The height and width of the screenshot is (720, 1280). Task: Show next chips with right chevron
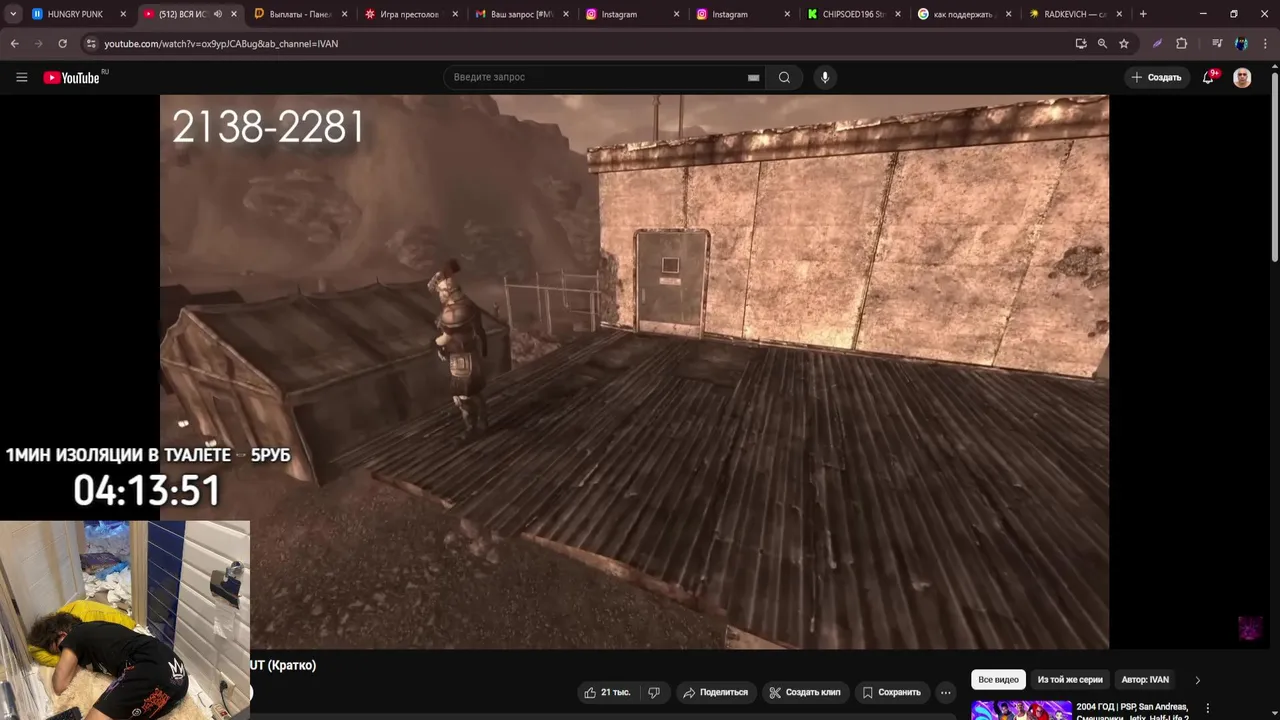click(x=1198, y=680)
